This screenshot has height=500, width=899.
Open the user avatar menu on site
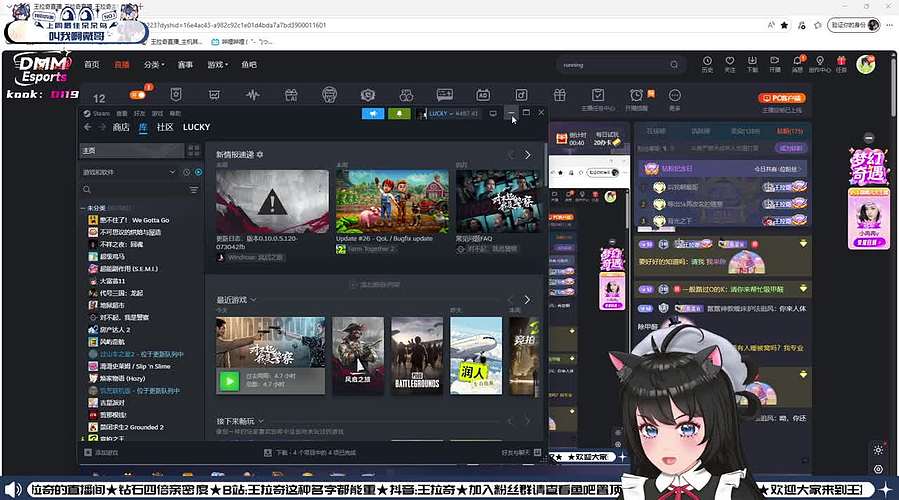pyautogui.click(x=866, y=64)
